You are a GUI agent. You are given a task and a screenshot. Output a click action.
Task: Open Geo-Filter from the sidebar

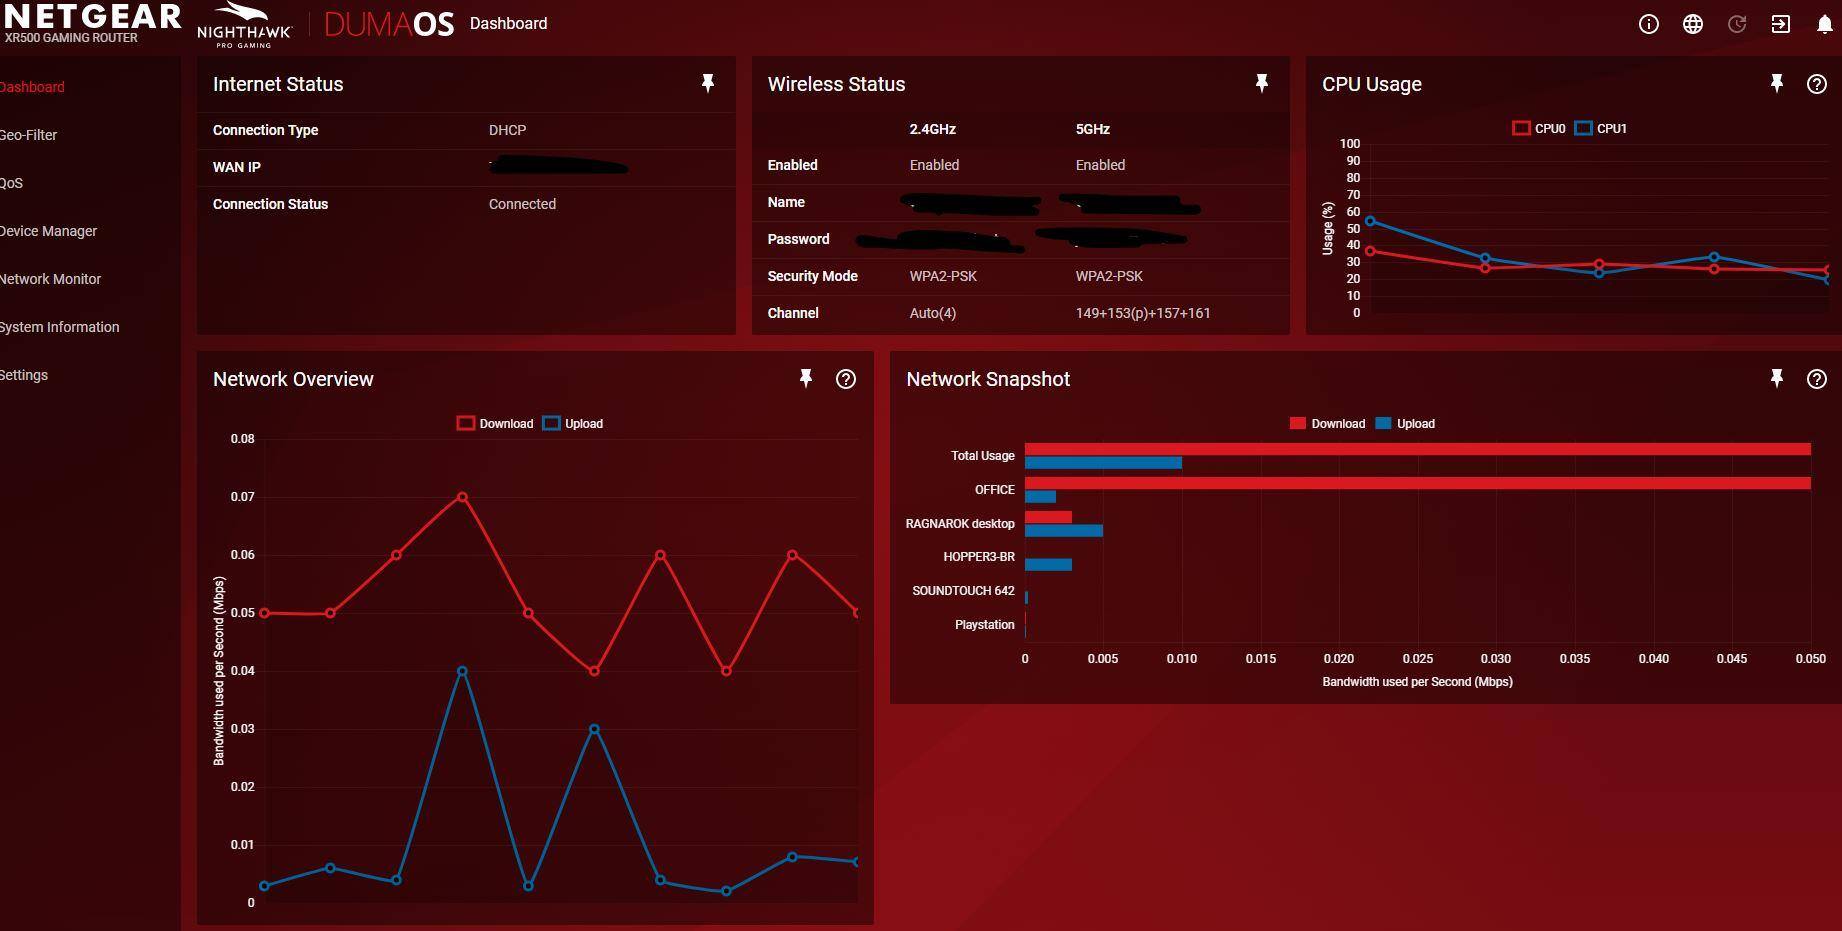pyautogui.click(x=28, y=135)
